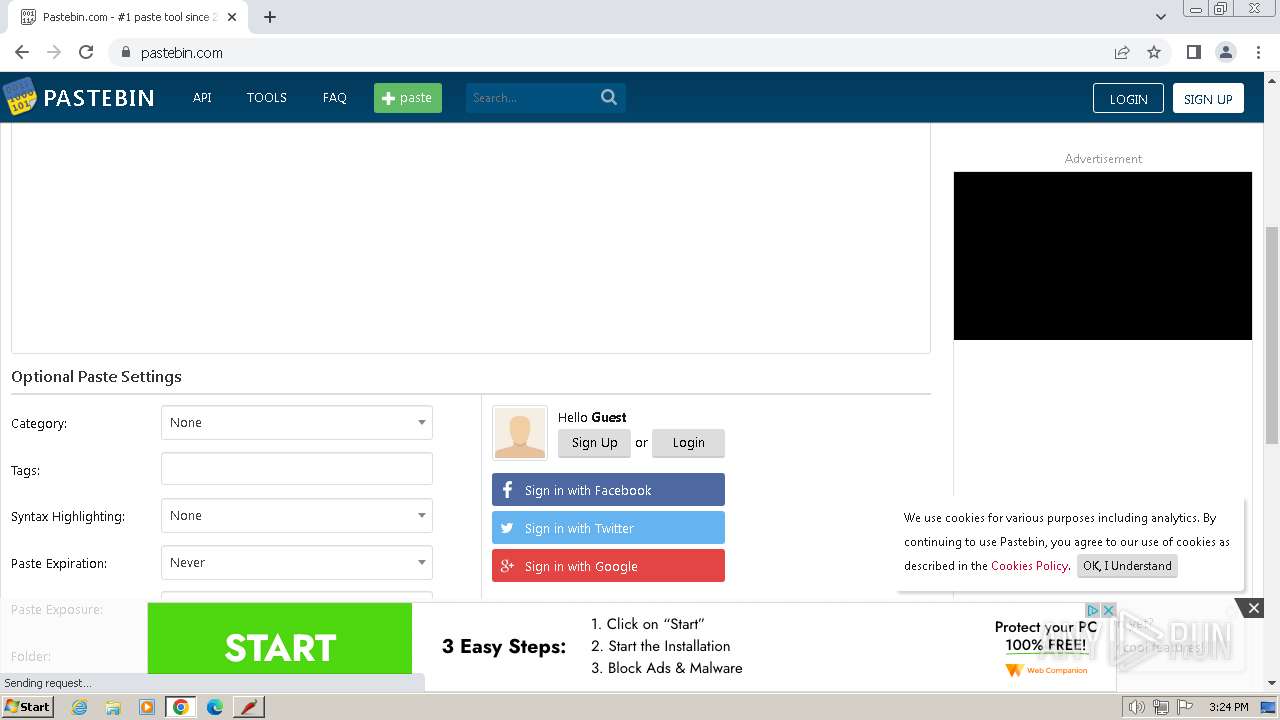This screenshot has width=1280, height=720.
Task: Go back with browser back arrow
Action: click(x=22, y=52)
